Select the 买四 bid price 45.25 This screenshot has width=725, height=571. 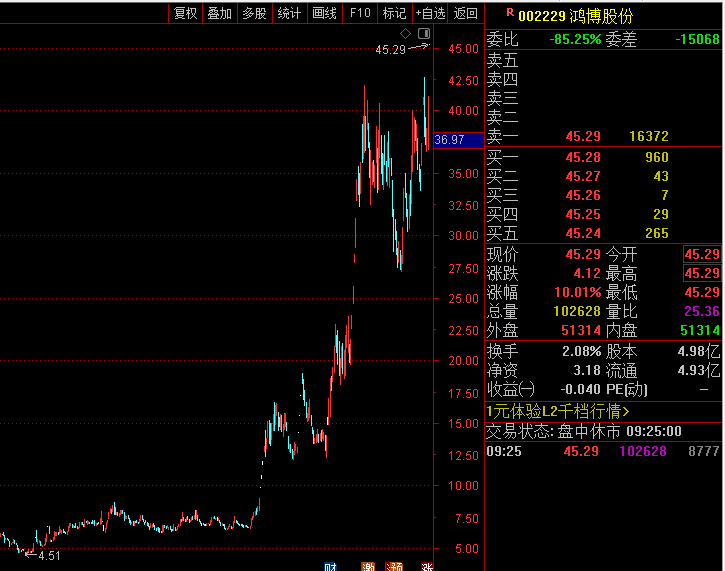(583, 214)
